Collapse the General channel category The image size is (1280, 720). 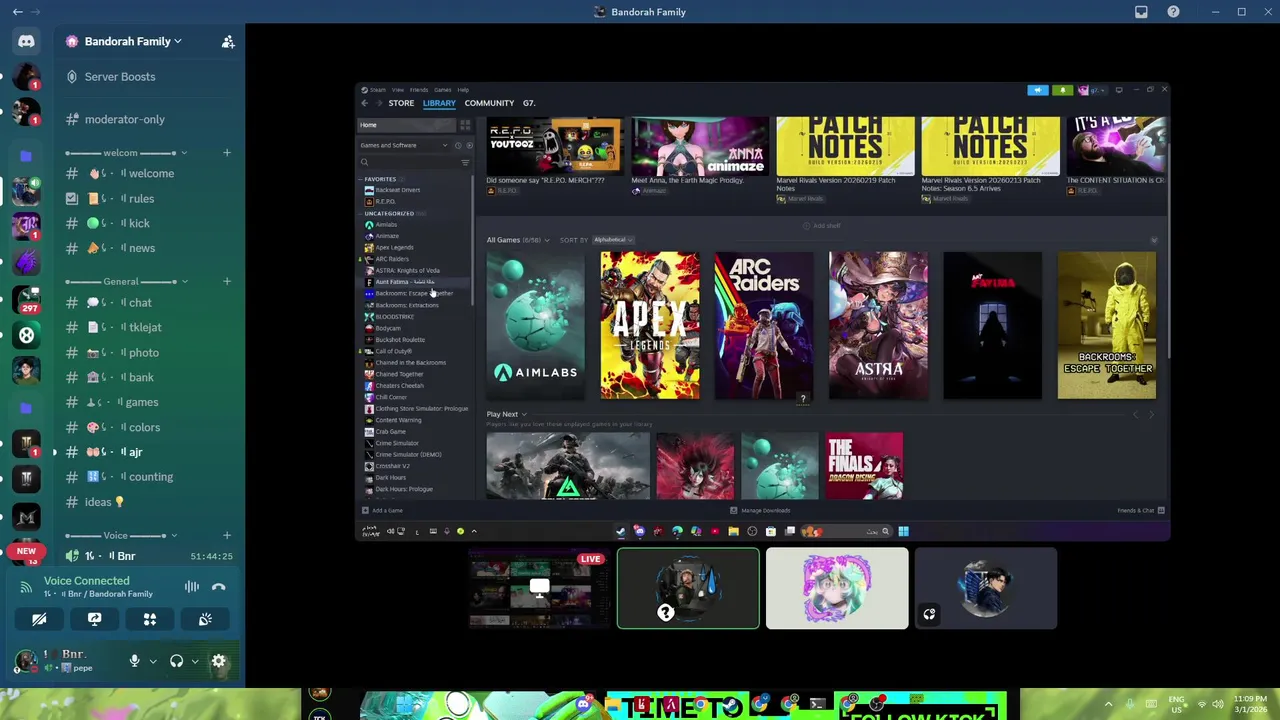(x=125, y=281)
